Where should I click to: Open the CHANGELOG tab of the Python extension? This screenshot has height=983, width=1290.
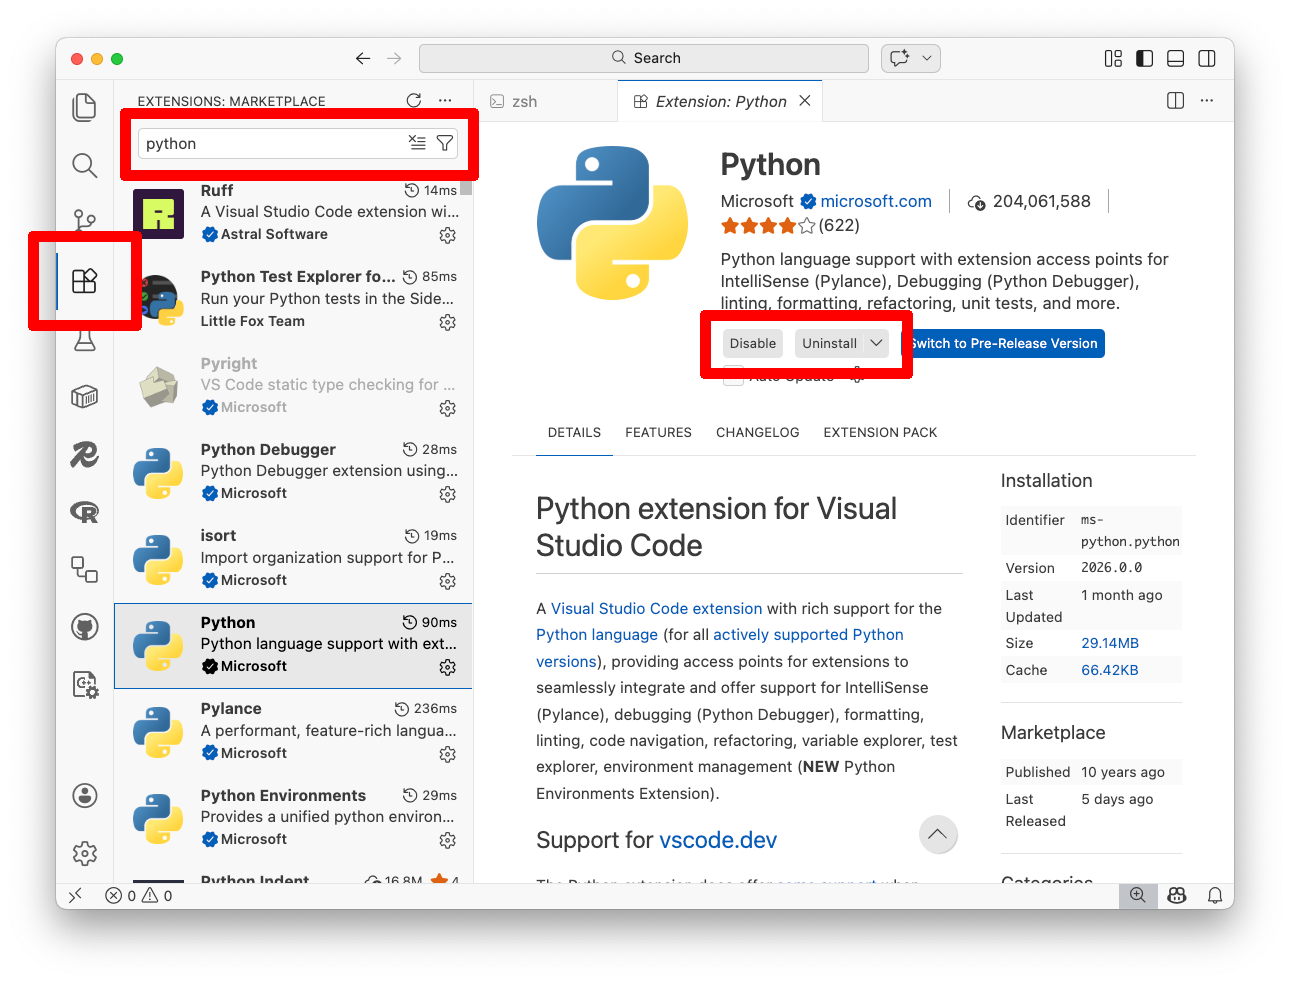(x=757, y=432)
